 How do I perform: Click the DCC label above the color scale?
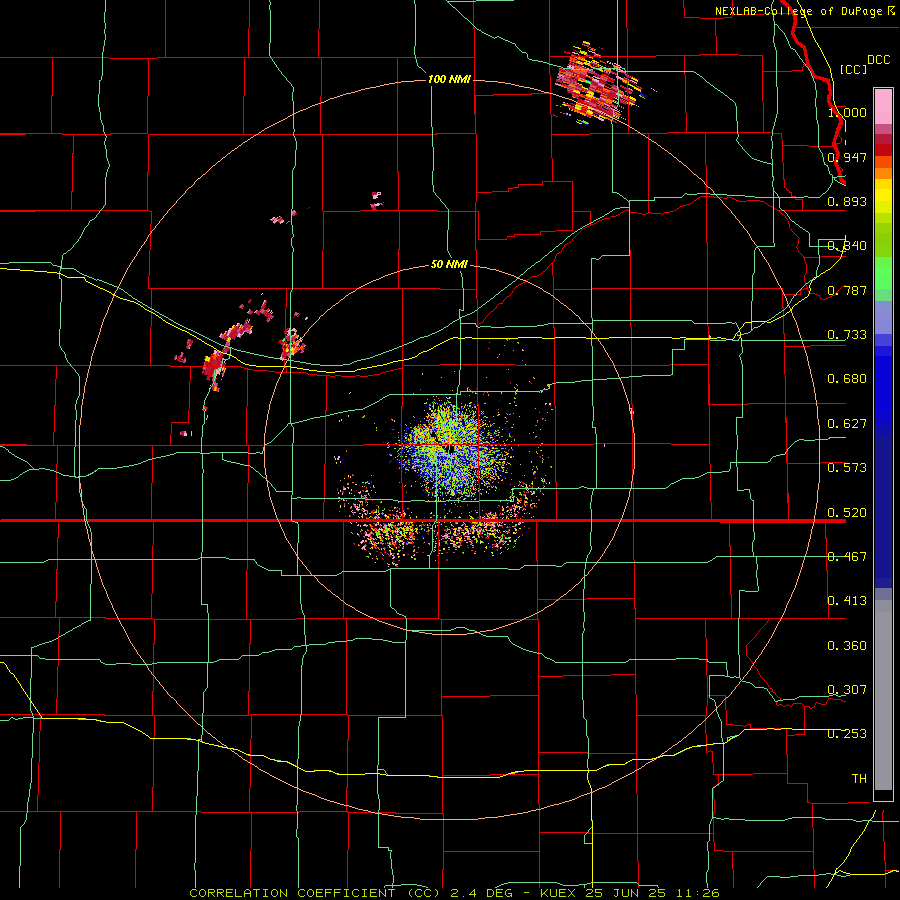(878, 59)
